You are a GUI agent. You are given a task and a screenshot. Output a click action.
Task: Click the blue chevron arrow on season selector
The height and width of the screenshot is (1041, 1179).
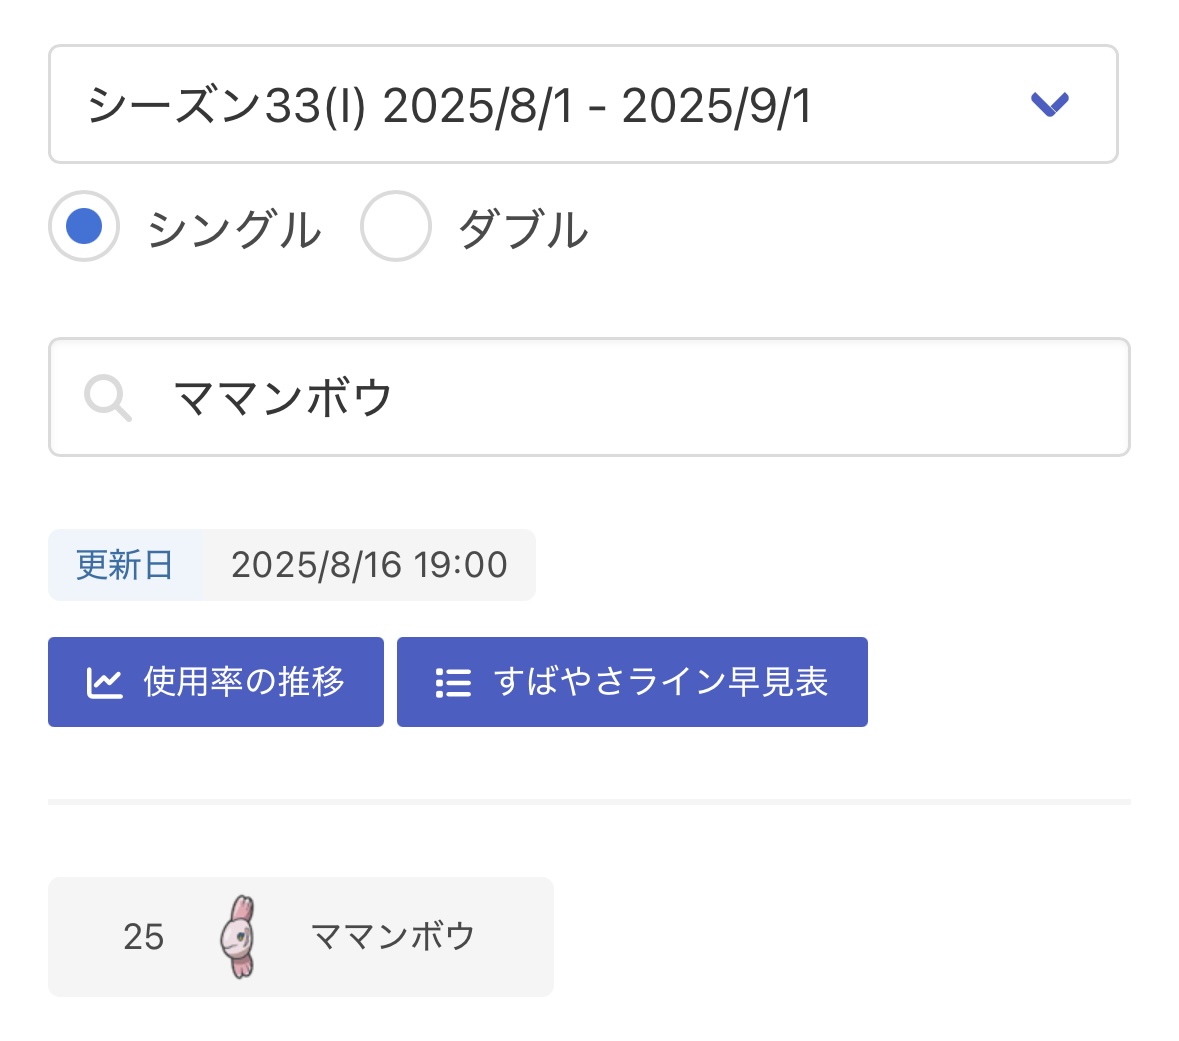(1049, 104)
